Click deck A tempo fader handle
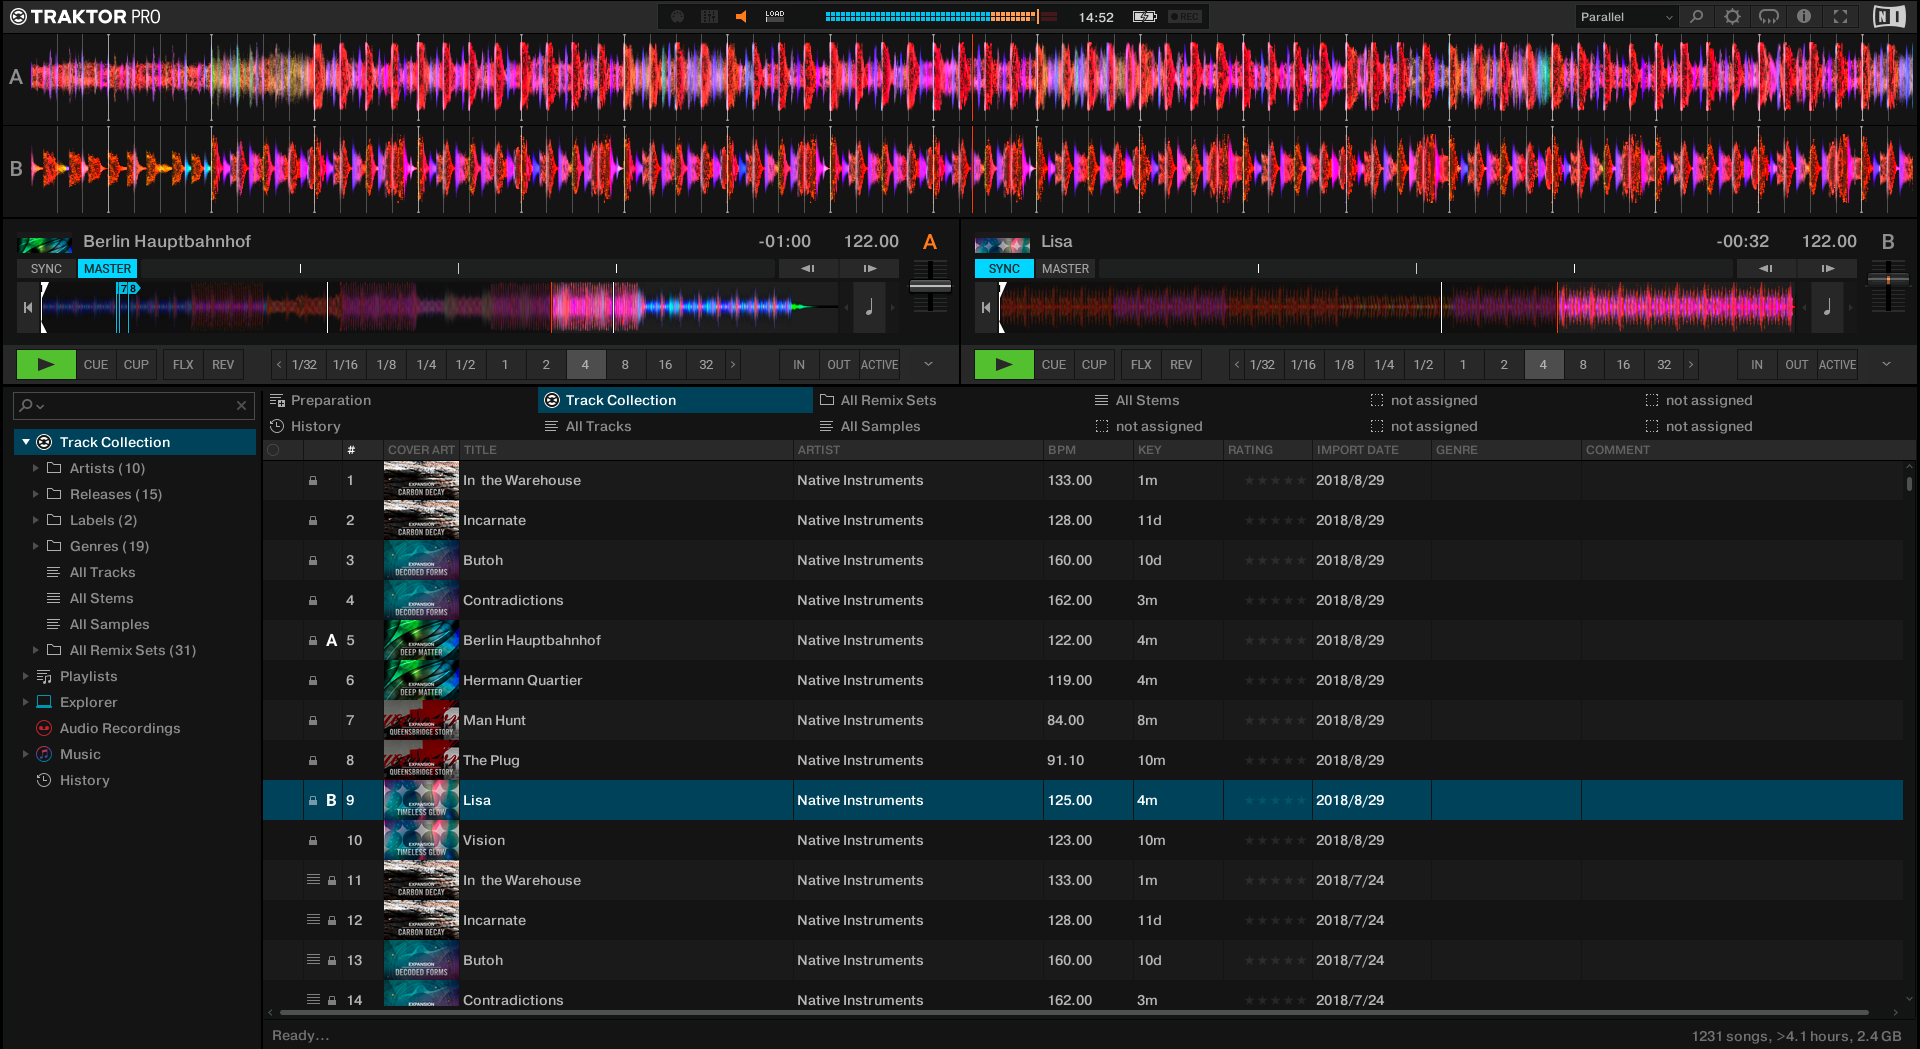 click(930, 287)
